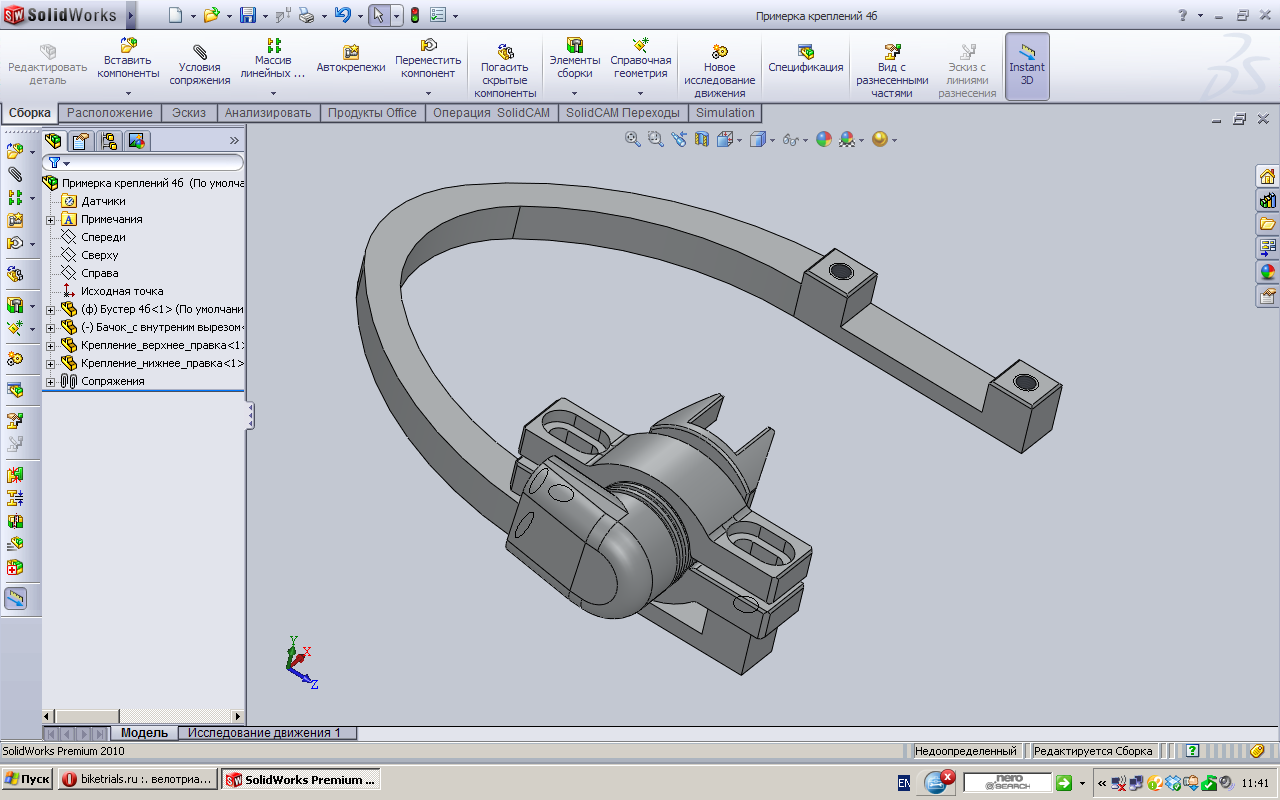Select the Спереди (Front) plane in tree
Image resolution: width=1280 pixels, height=800 pixels.
[103, 237]
